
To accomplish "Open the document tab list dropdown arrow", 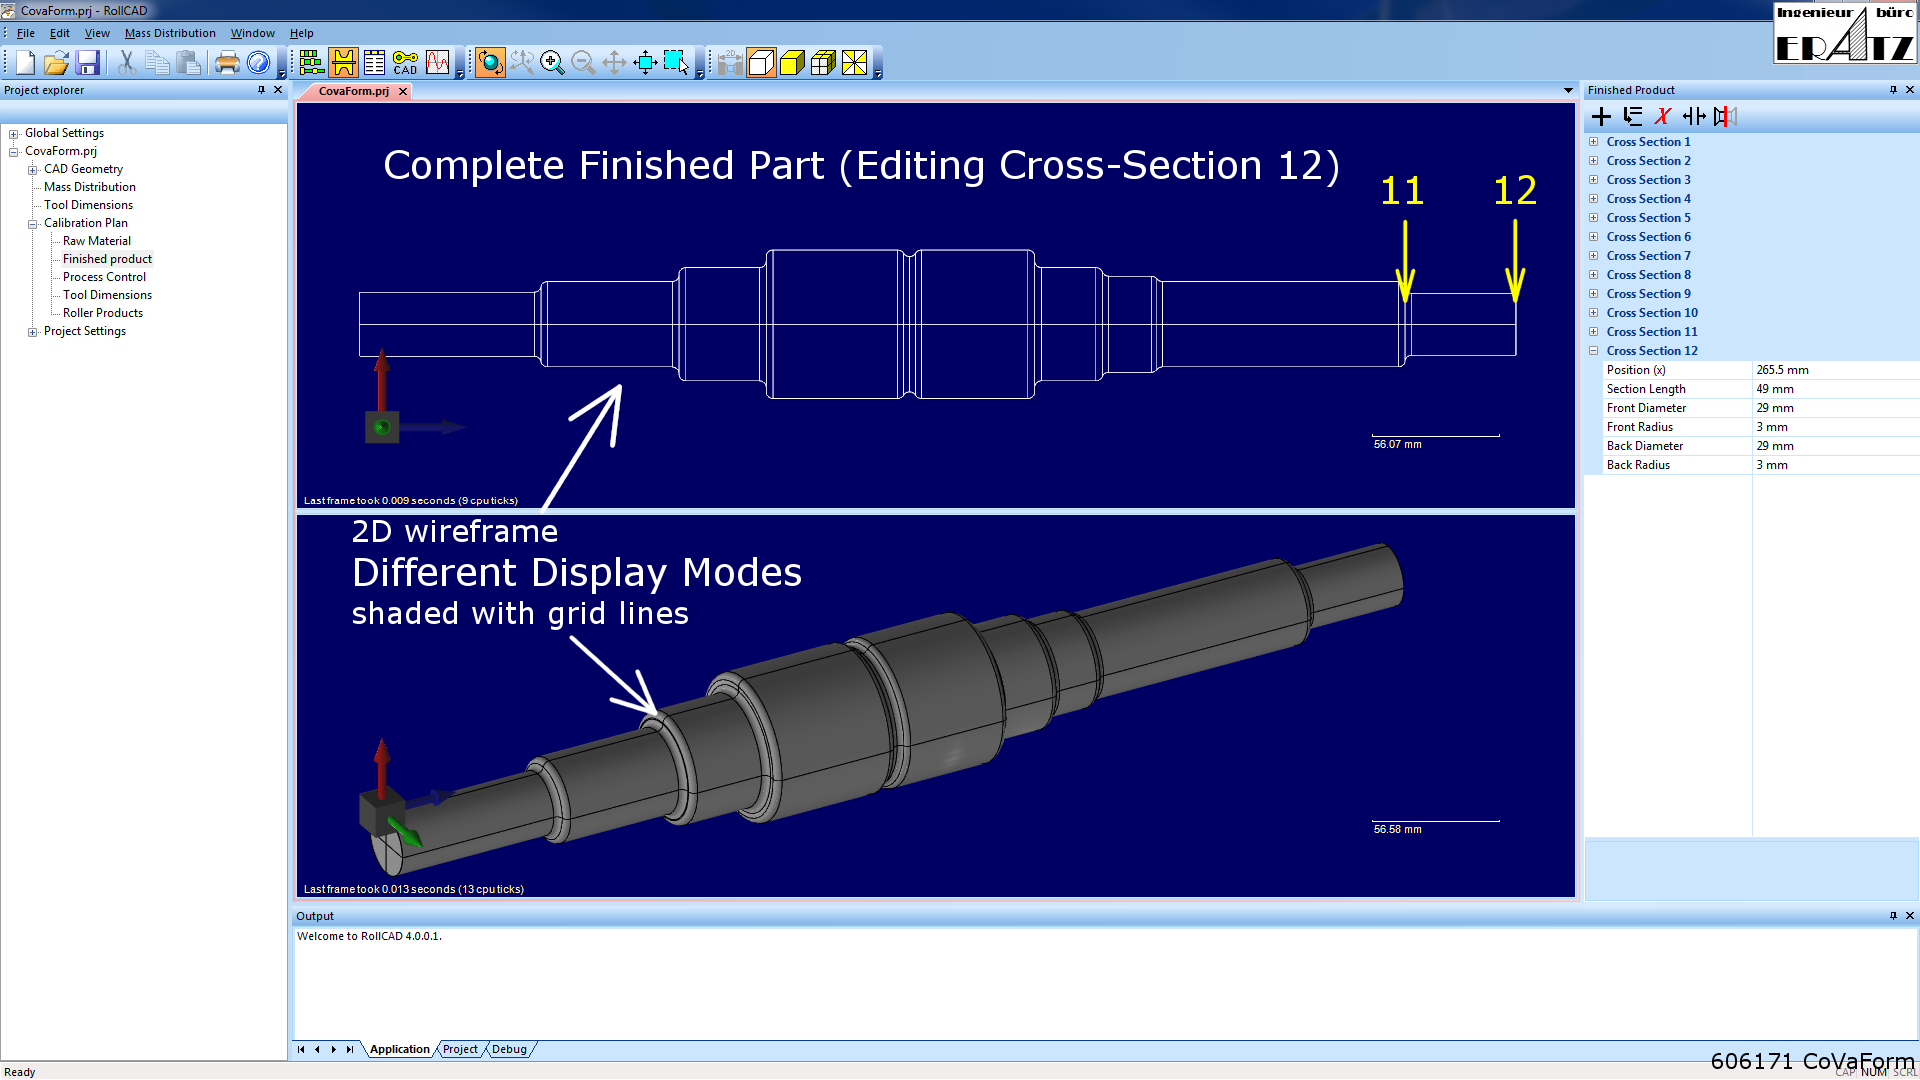I will 1568,91.
